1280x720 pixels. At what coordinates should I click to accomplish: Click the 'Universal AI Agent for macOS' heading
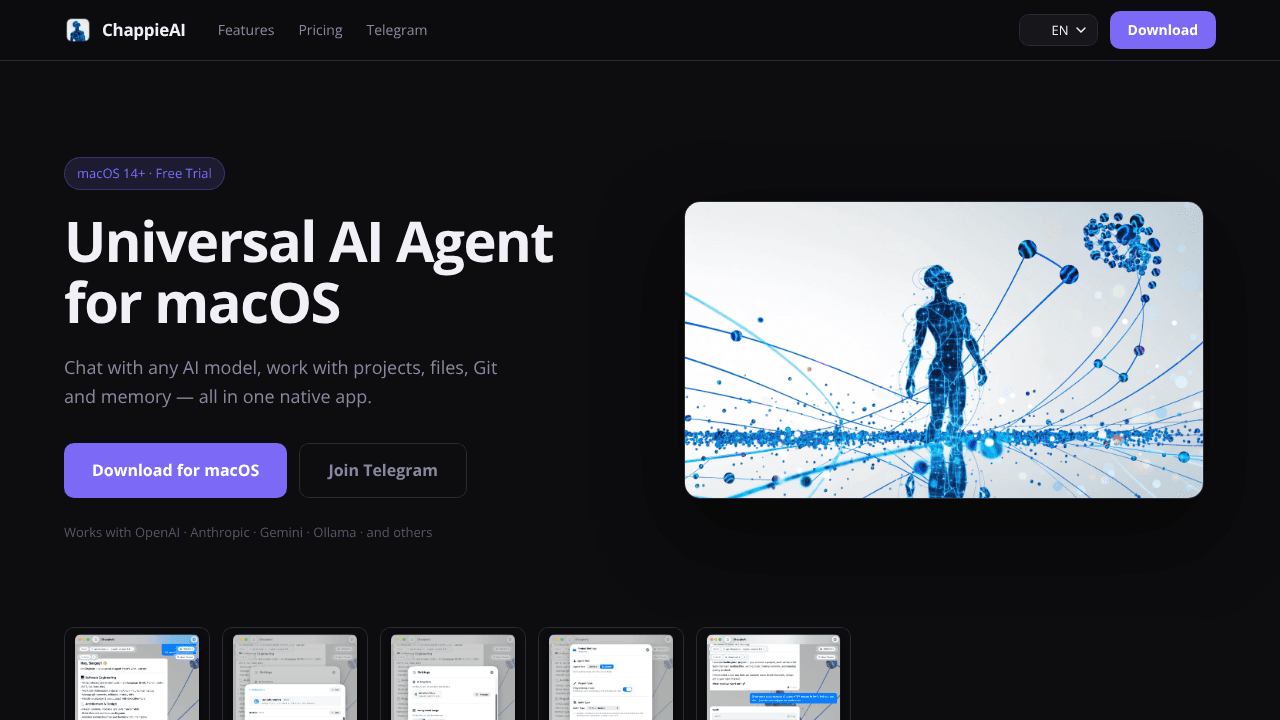(x=309, y=272)
